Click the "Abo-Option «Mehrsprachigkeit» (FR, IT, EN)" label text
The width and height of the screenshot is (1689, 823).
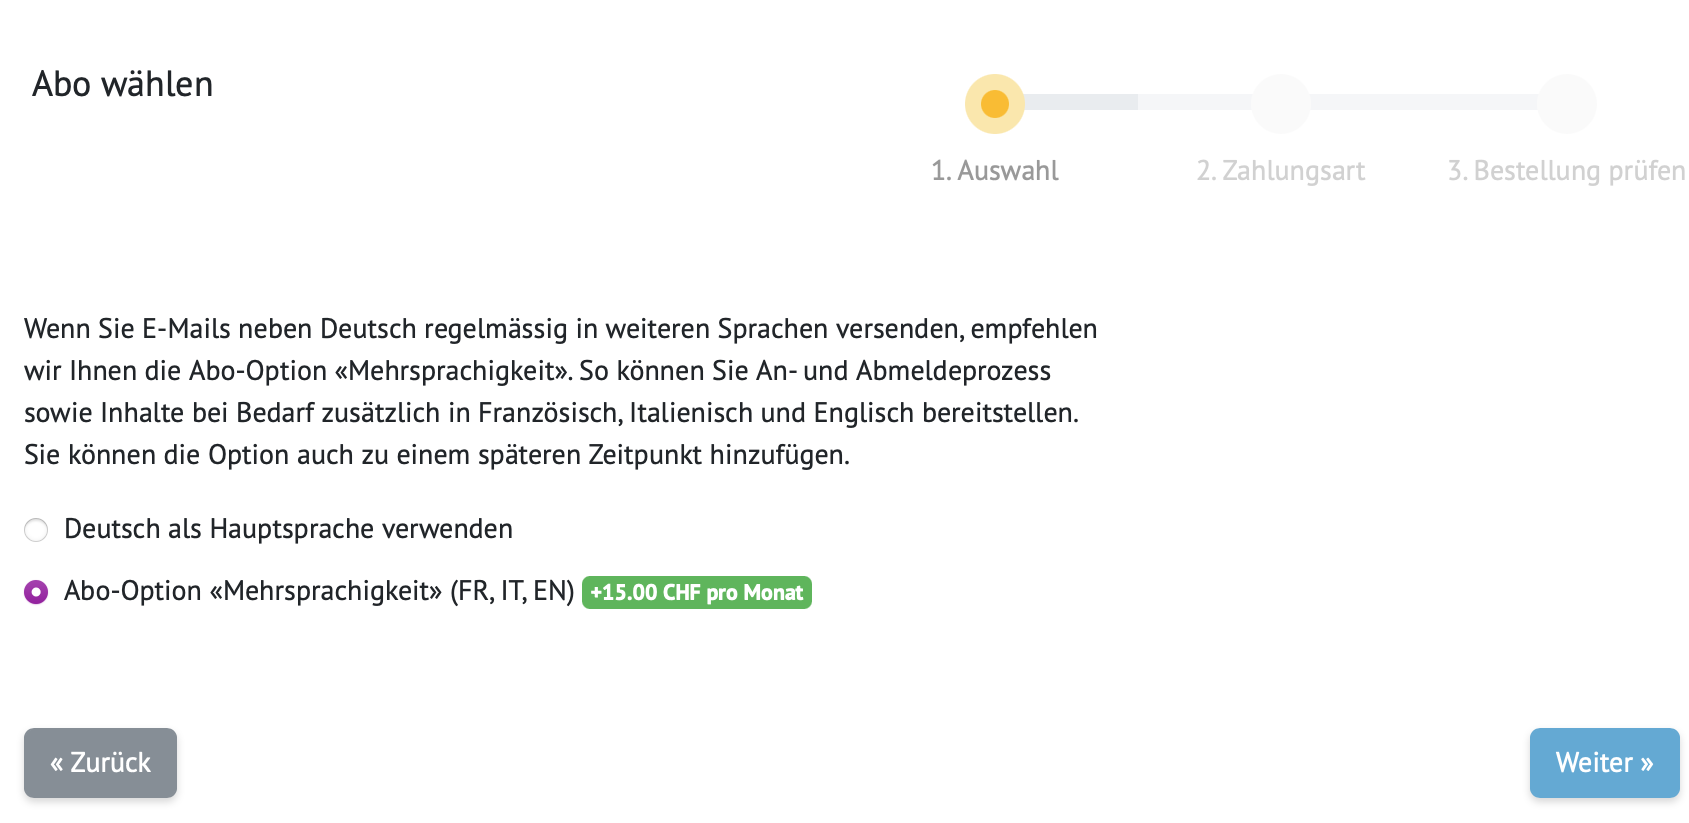pos(318,591)
